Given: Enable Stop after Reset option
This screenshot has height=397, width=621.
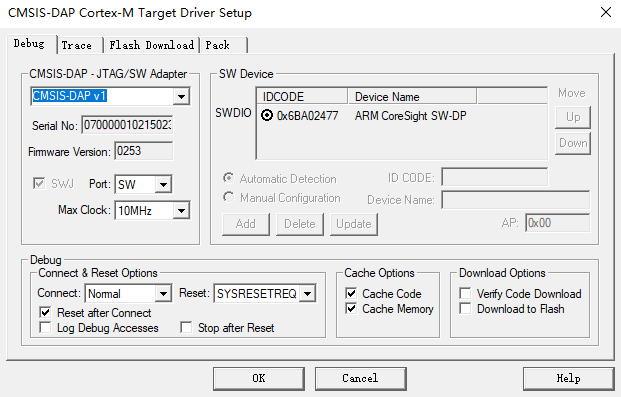Looking at the screenshot, I should 186,328.
